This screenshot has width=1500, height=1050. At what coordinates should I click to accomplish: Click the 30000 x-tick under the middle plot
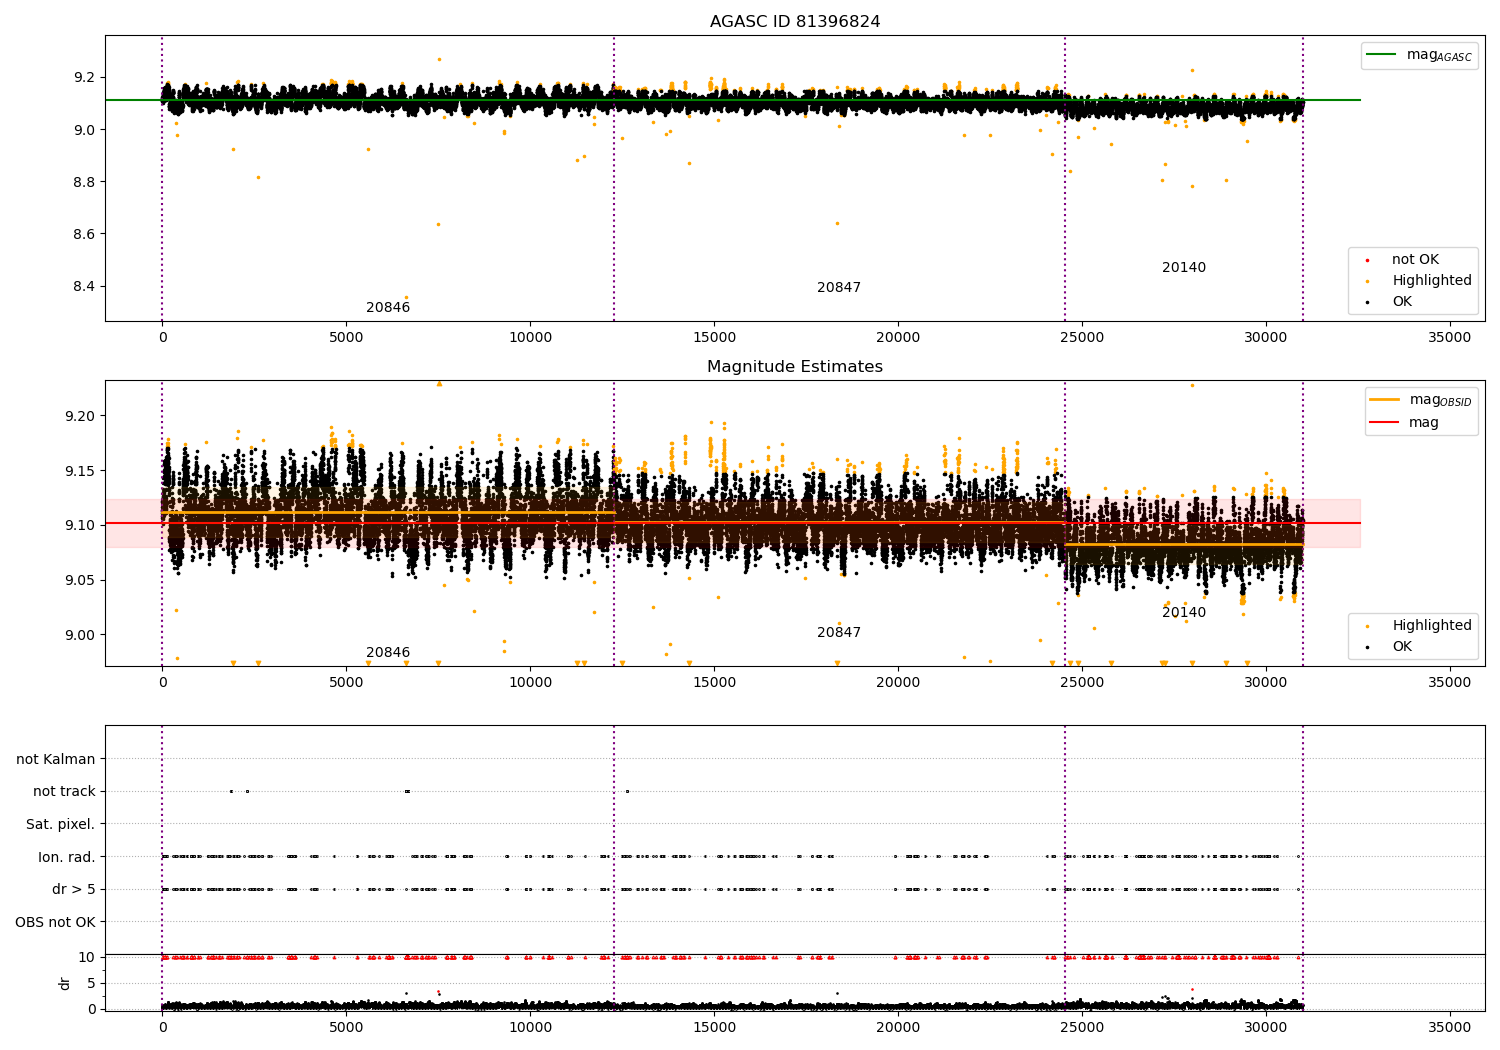(x=1266, y=682)
